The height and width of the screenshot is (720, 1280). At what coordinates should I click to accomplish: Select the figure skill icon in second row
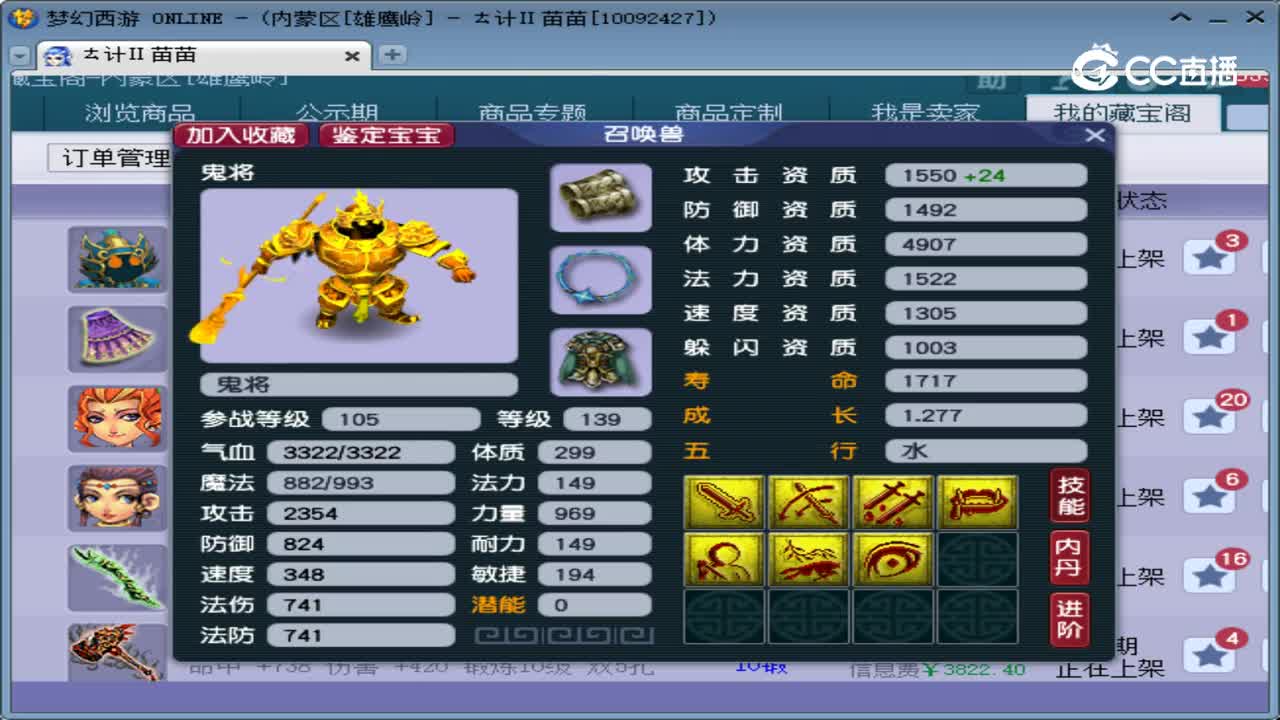[724, 559]
